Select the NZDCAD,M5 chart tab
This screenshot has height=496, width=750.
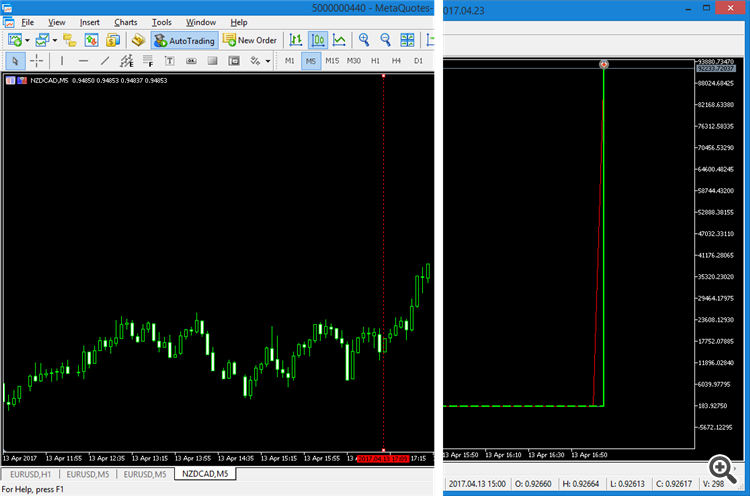(x=205, y=474)
